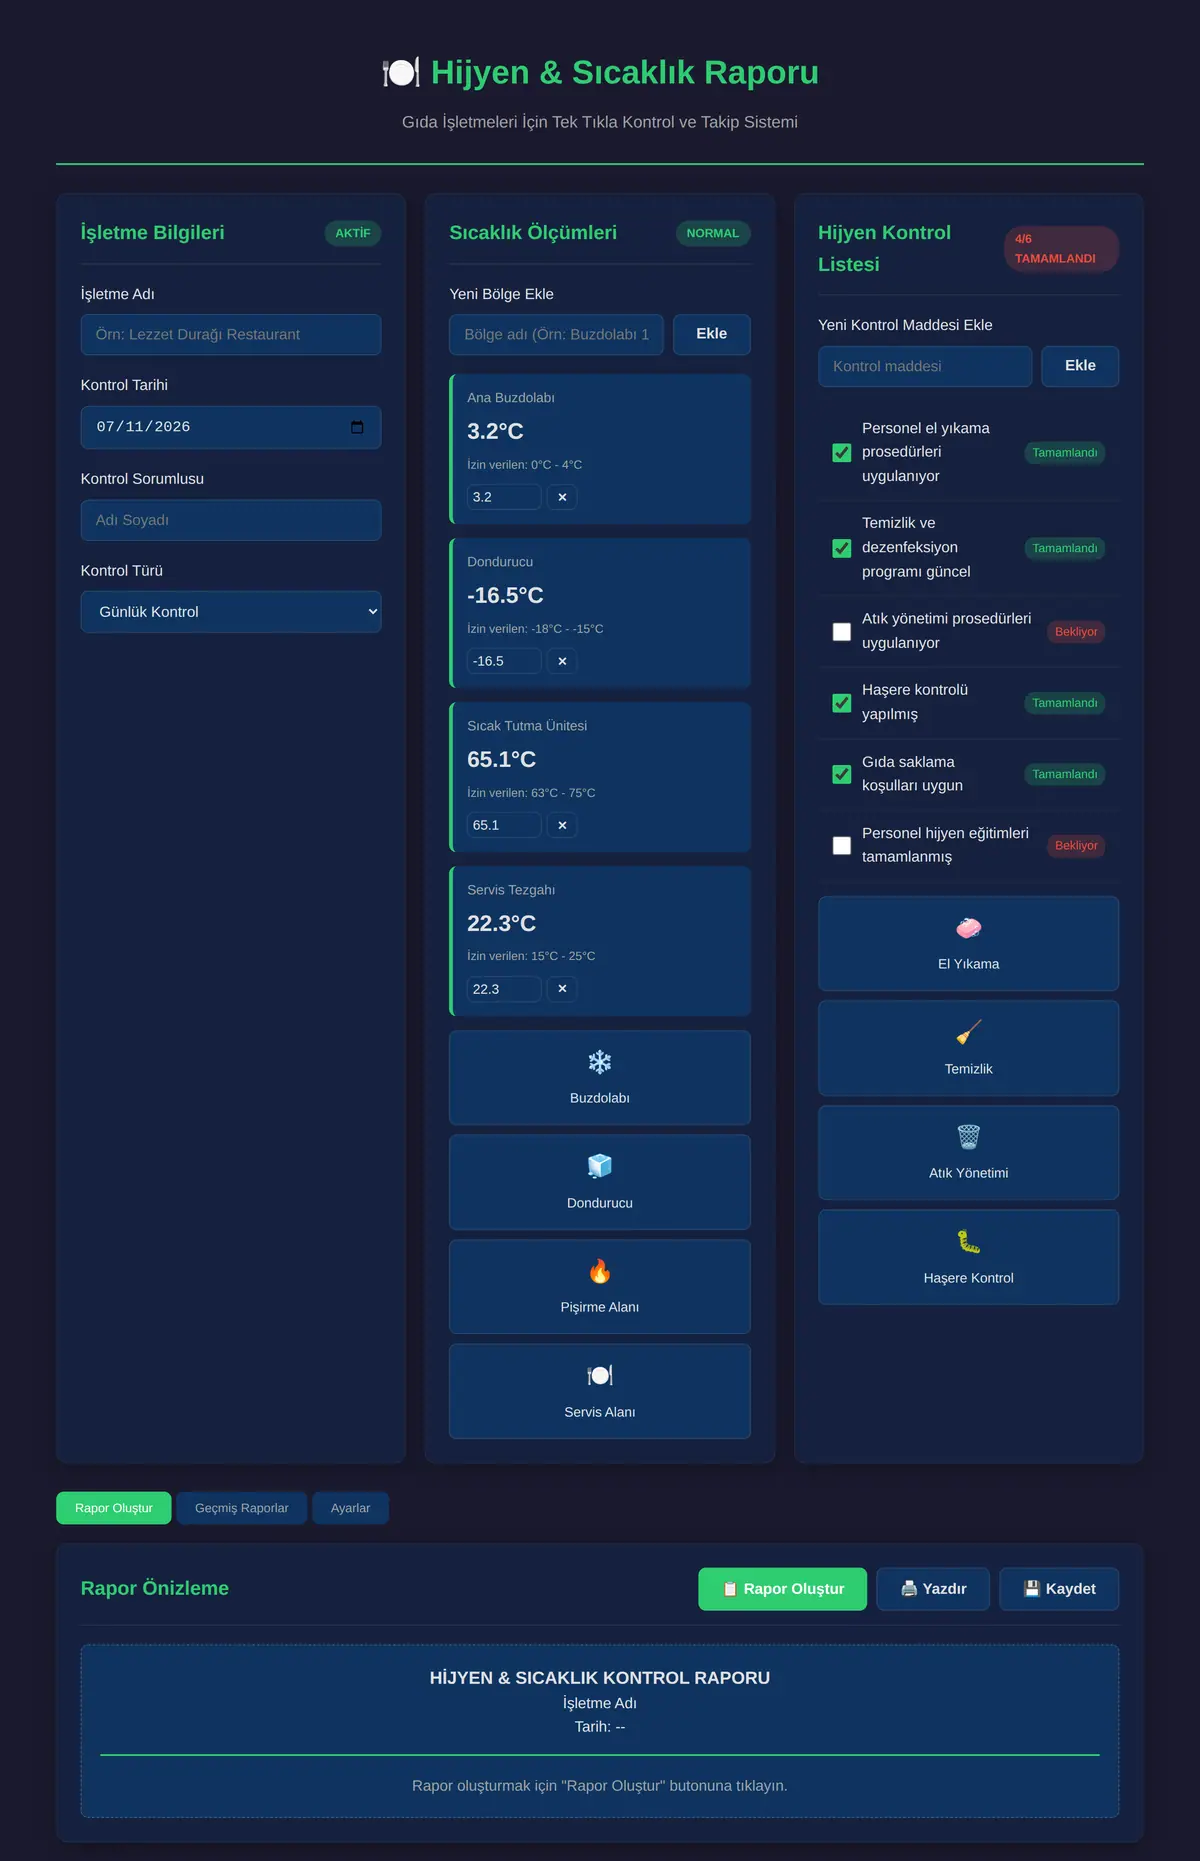The image size is (1200, 1861).
Task: Go to the Ayarlar tab
Action: coord(350,1508)
